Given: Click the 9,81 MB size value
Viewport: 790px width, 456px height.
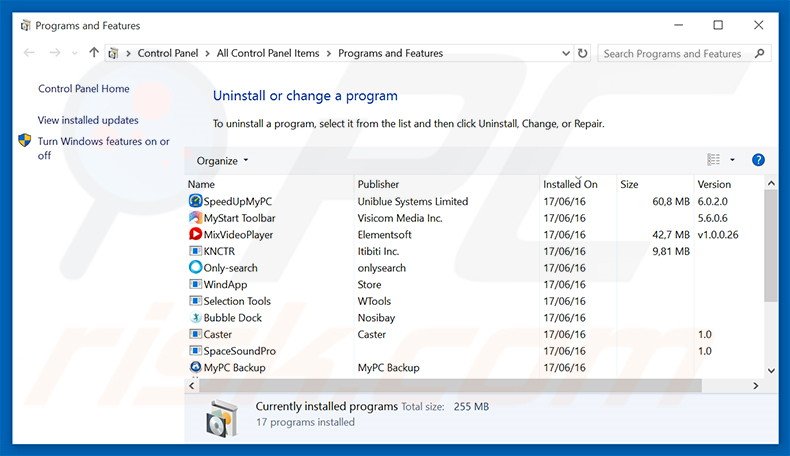Looking at the screenshot, I should [x=671, y=251].
